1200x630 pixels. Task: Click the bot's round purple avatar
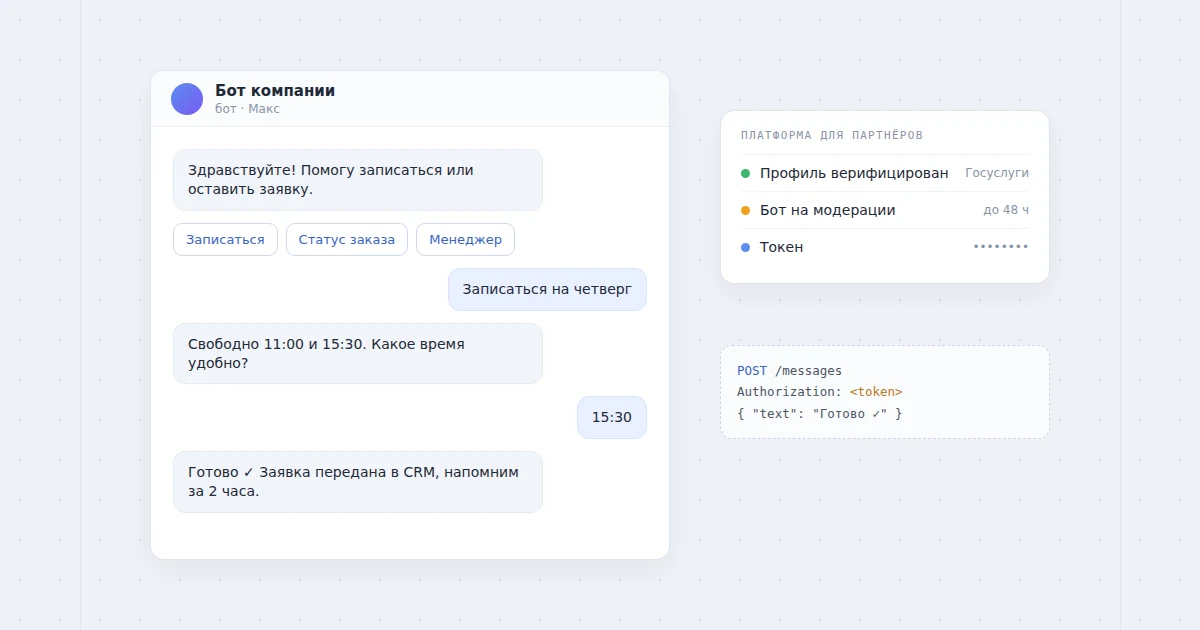(x=187, y=99)
